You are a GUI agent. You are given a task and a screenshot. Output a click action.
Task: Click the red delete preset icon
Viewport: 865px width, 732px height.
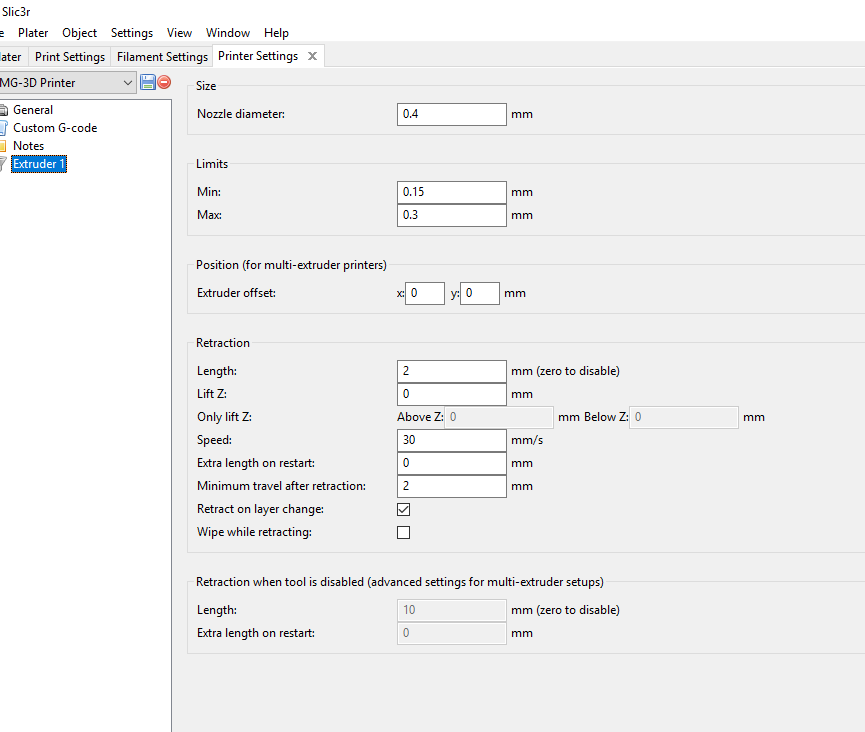coord(164,82)
